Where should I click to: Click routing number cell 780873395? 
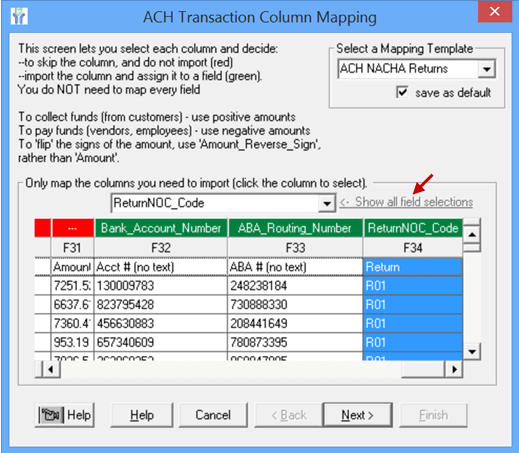click(x=295, y=342)
